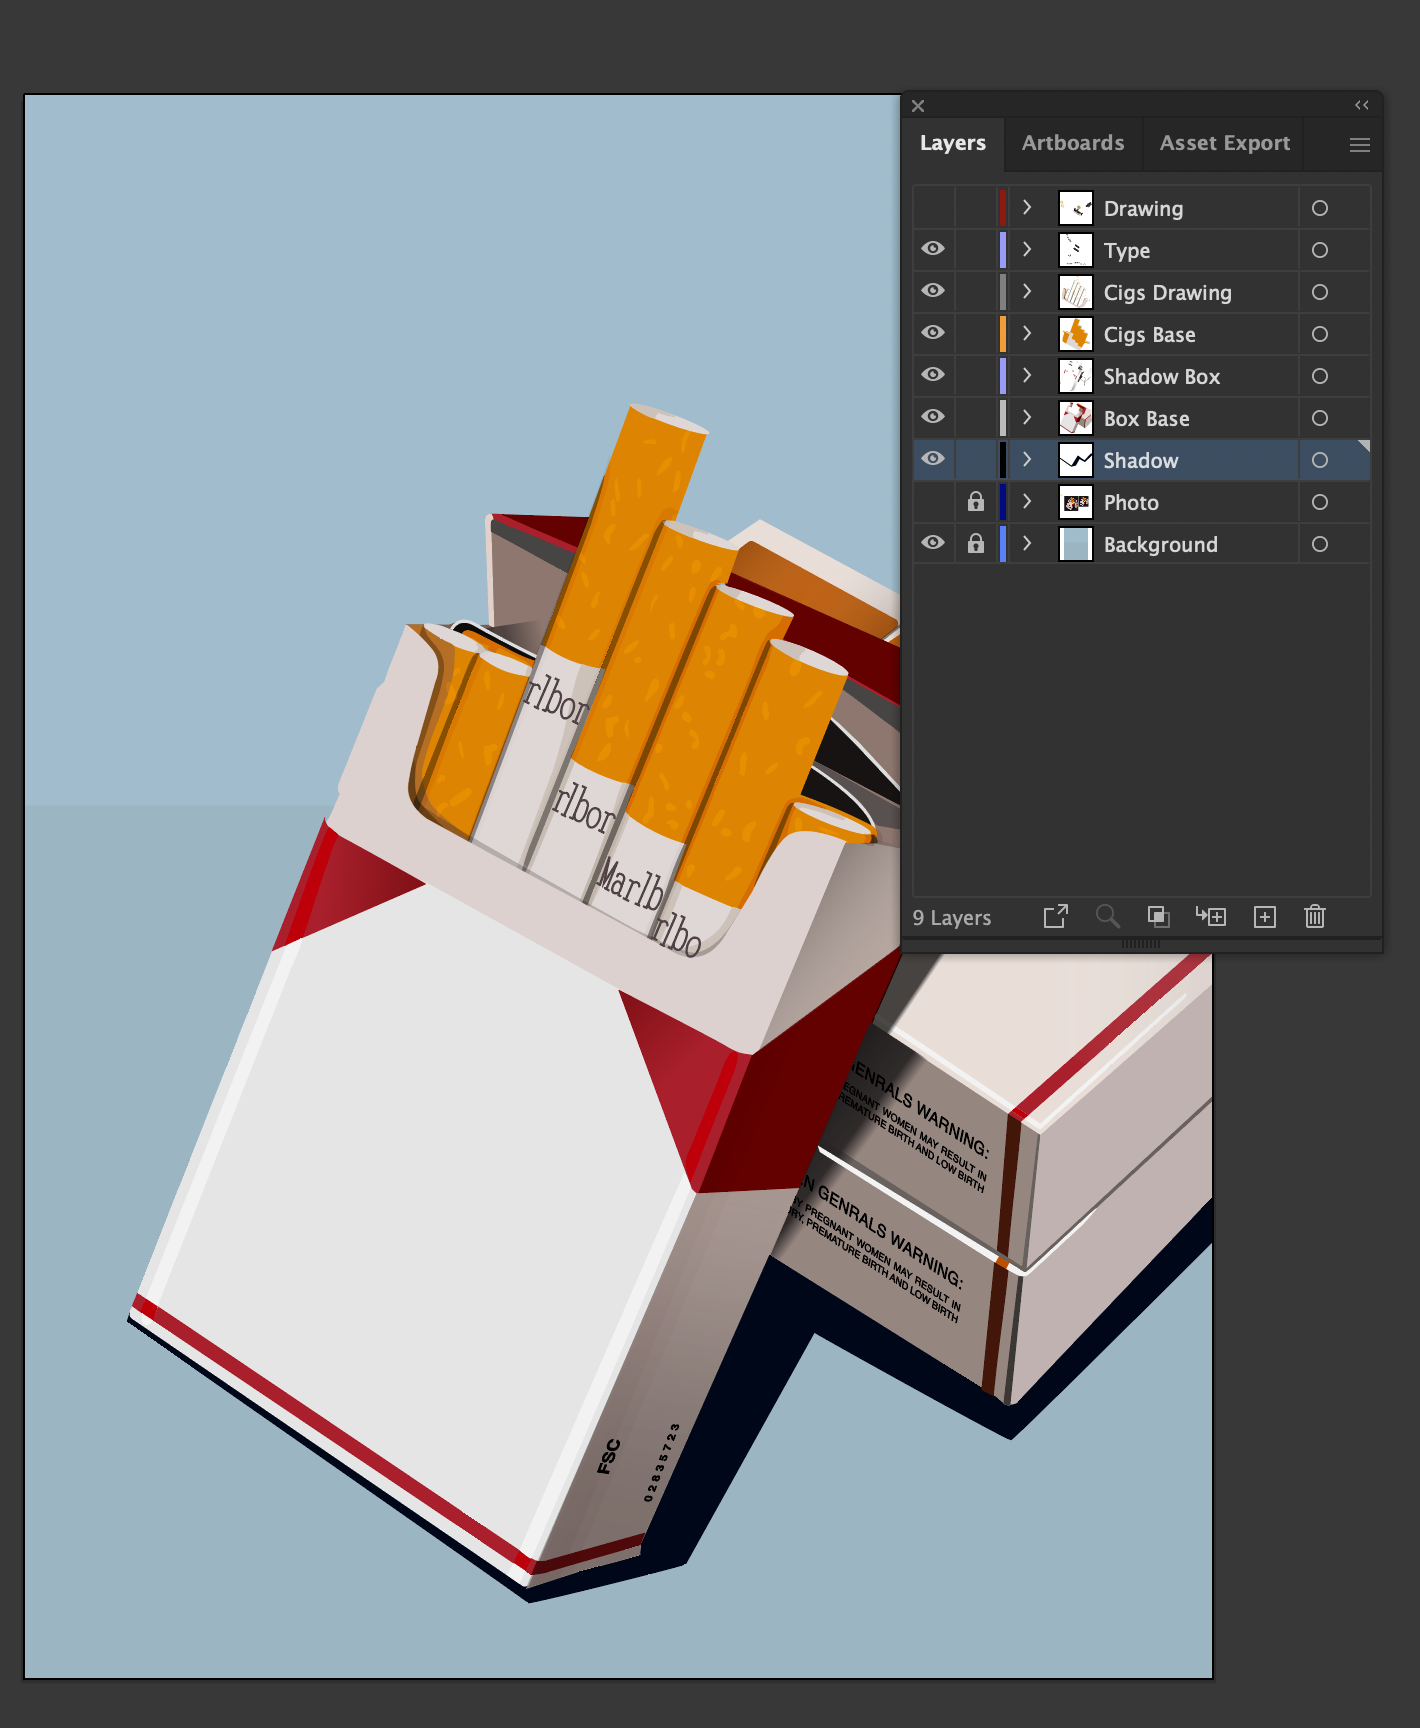The width and height of the screenshot is (1420, 1728).
Task: Show the hidden Photo layer
Action: [x=933, y=502]
